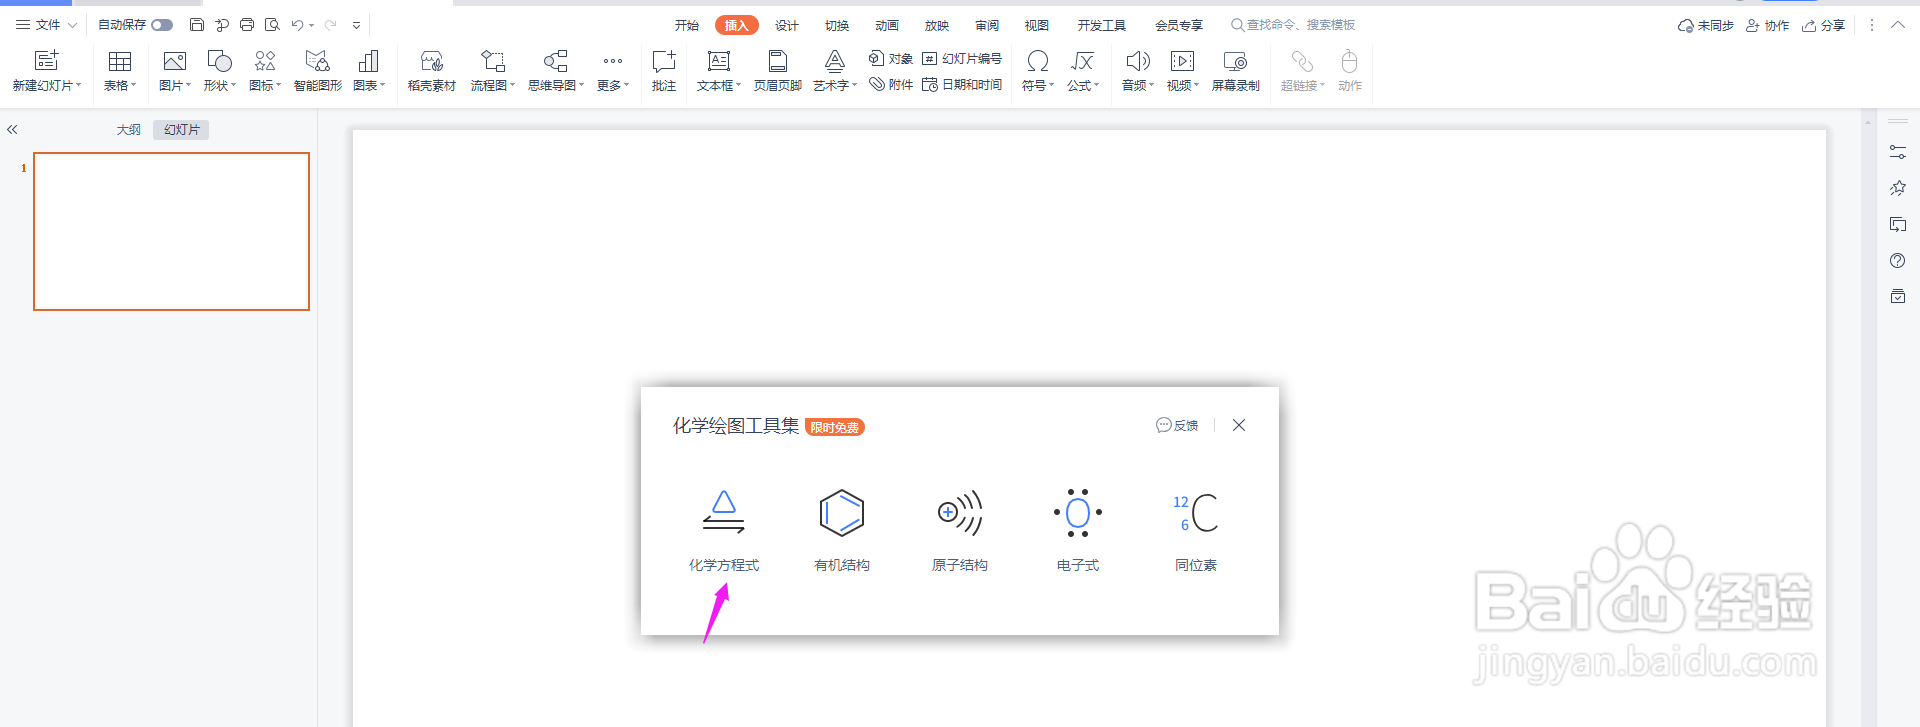
Task: Click the redo arrow icon
Action: pos(330,25)
